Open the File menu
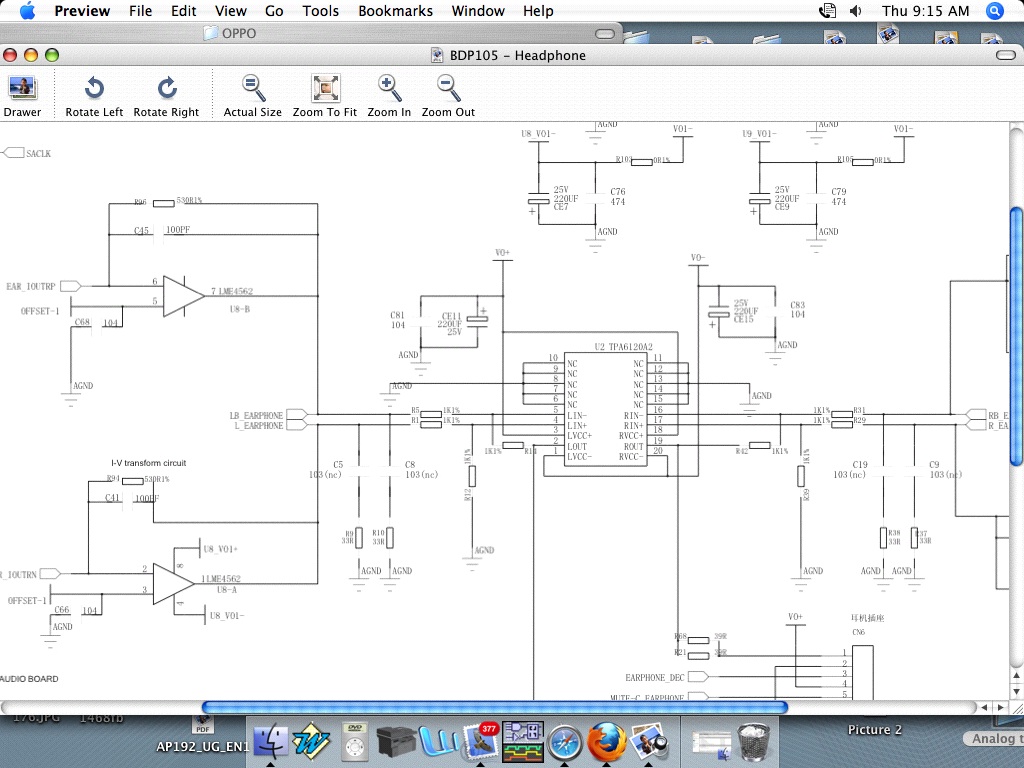 140,10
